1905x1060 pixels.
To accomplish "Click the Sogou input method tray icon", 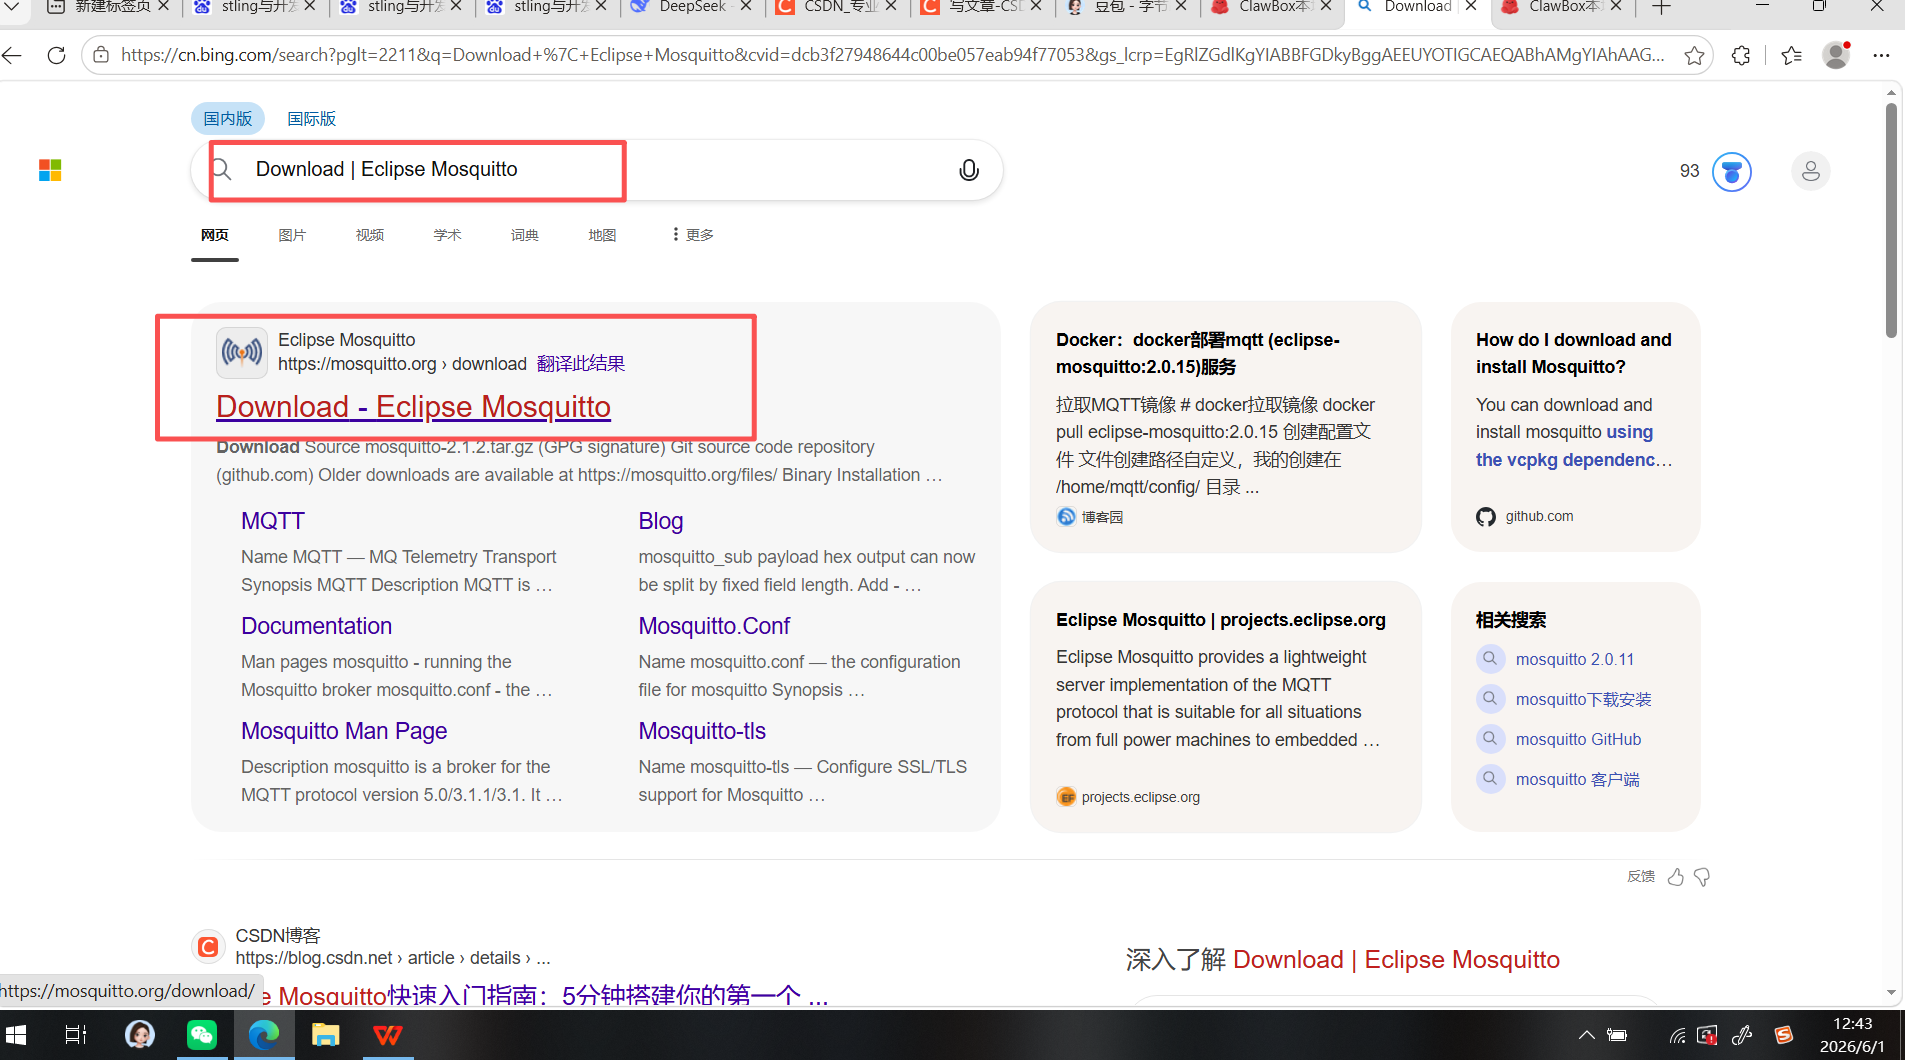I will tap(1784, 1035).
